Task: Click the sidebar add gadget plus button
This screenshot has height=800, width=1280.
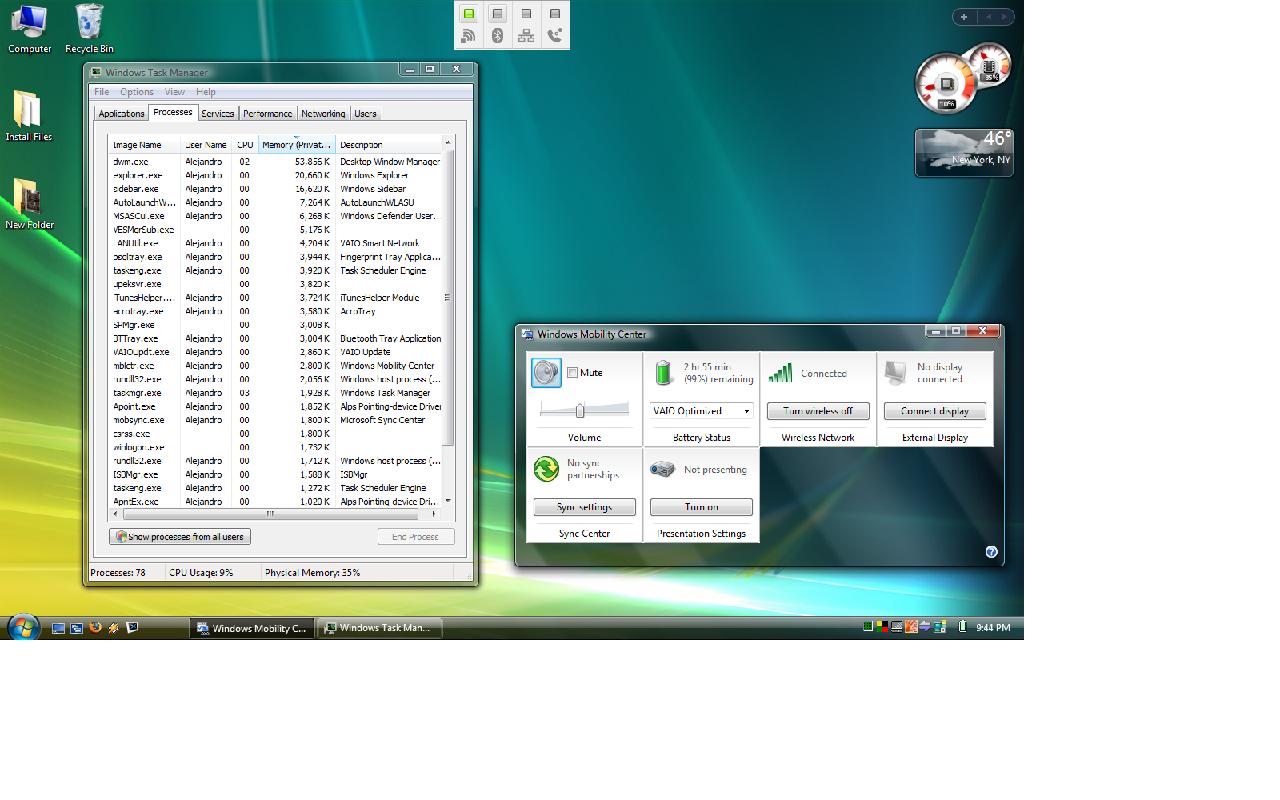Action: [964, 16]
